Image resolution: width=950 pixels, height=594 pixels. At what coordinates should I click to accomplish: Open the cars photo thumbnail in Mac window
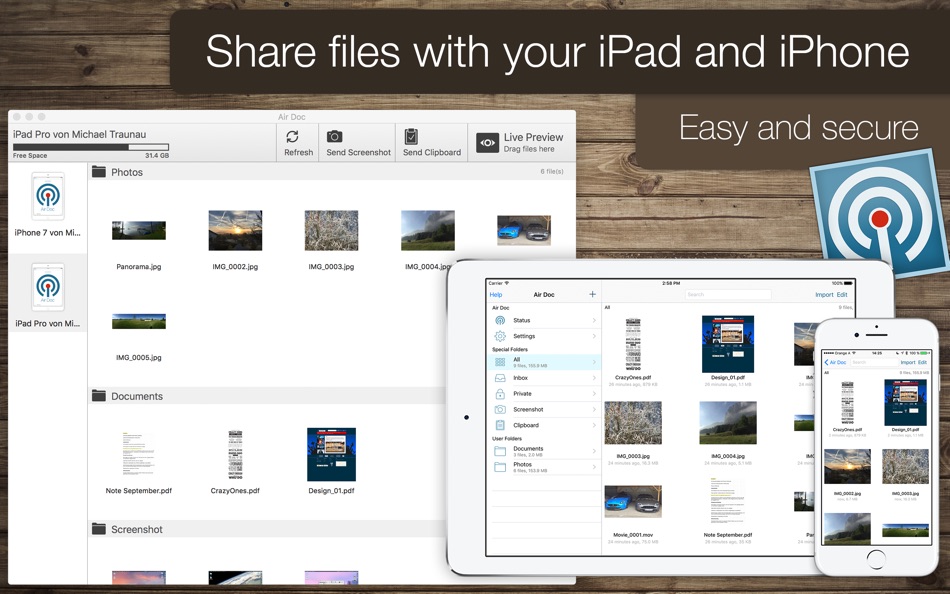click(524, 230)
